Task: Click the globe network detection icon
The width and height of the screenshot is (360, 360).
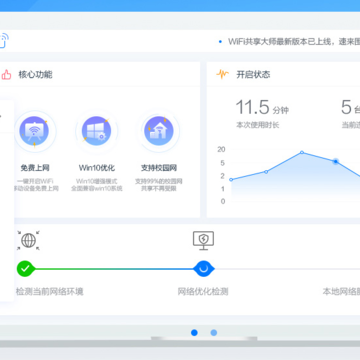Action: click(28, 240)
